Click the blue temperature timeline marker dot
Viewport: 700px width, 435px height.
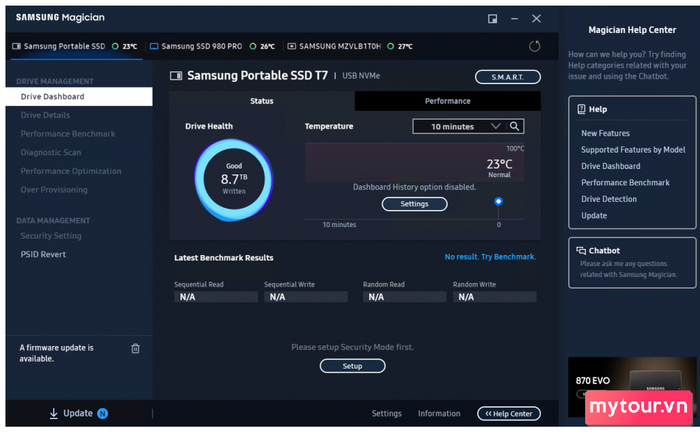[x=498, y=201]
